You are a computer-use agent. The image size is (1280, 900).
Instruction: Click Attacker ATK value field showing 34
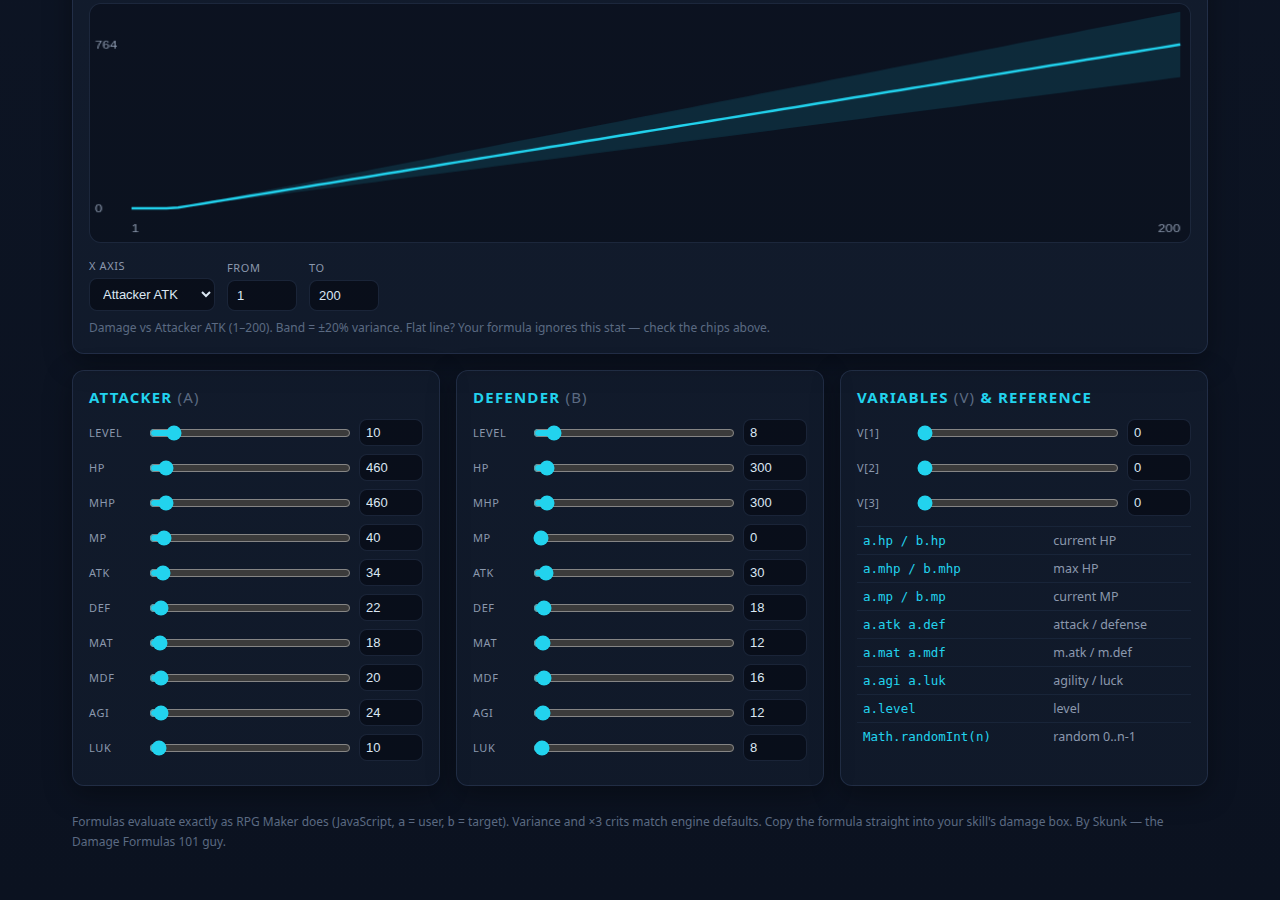click(391, 573)
